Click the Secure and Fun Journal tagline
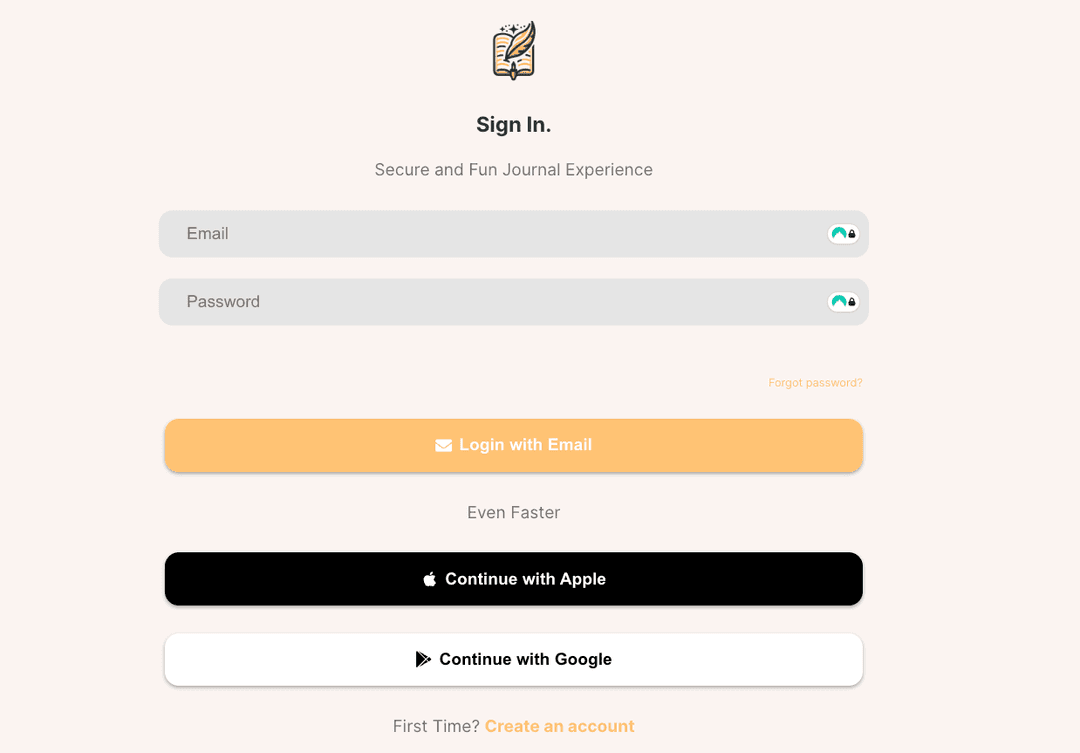The image size is (1080, 753). [513, 170]
